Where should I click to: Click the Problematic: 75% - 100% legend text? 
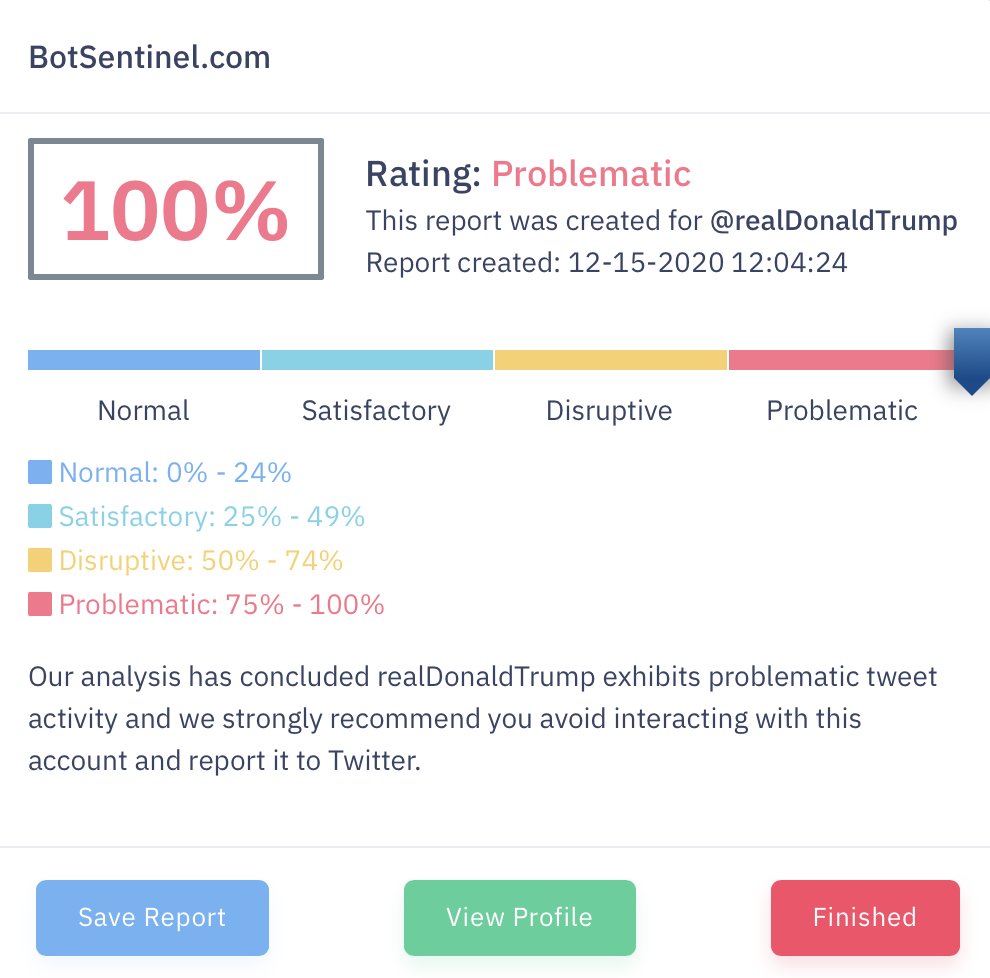pyautogui.click(x=222, y=604)
